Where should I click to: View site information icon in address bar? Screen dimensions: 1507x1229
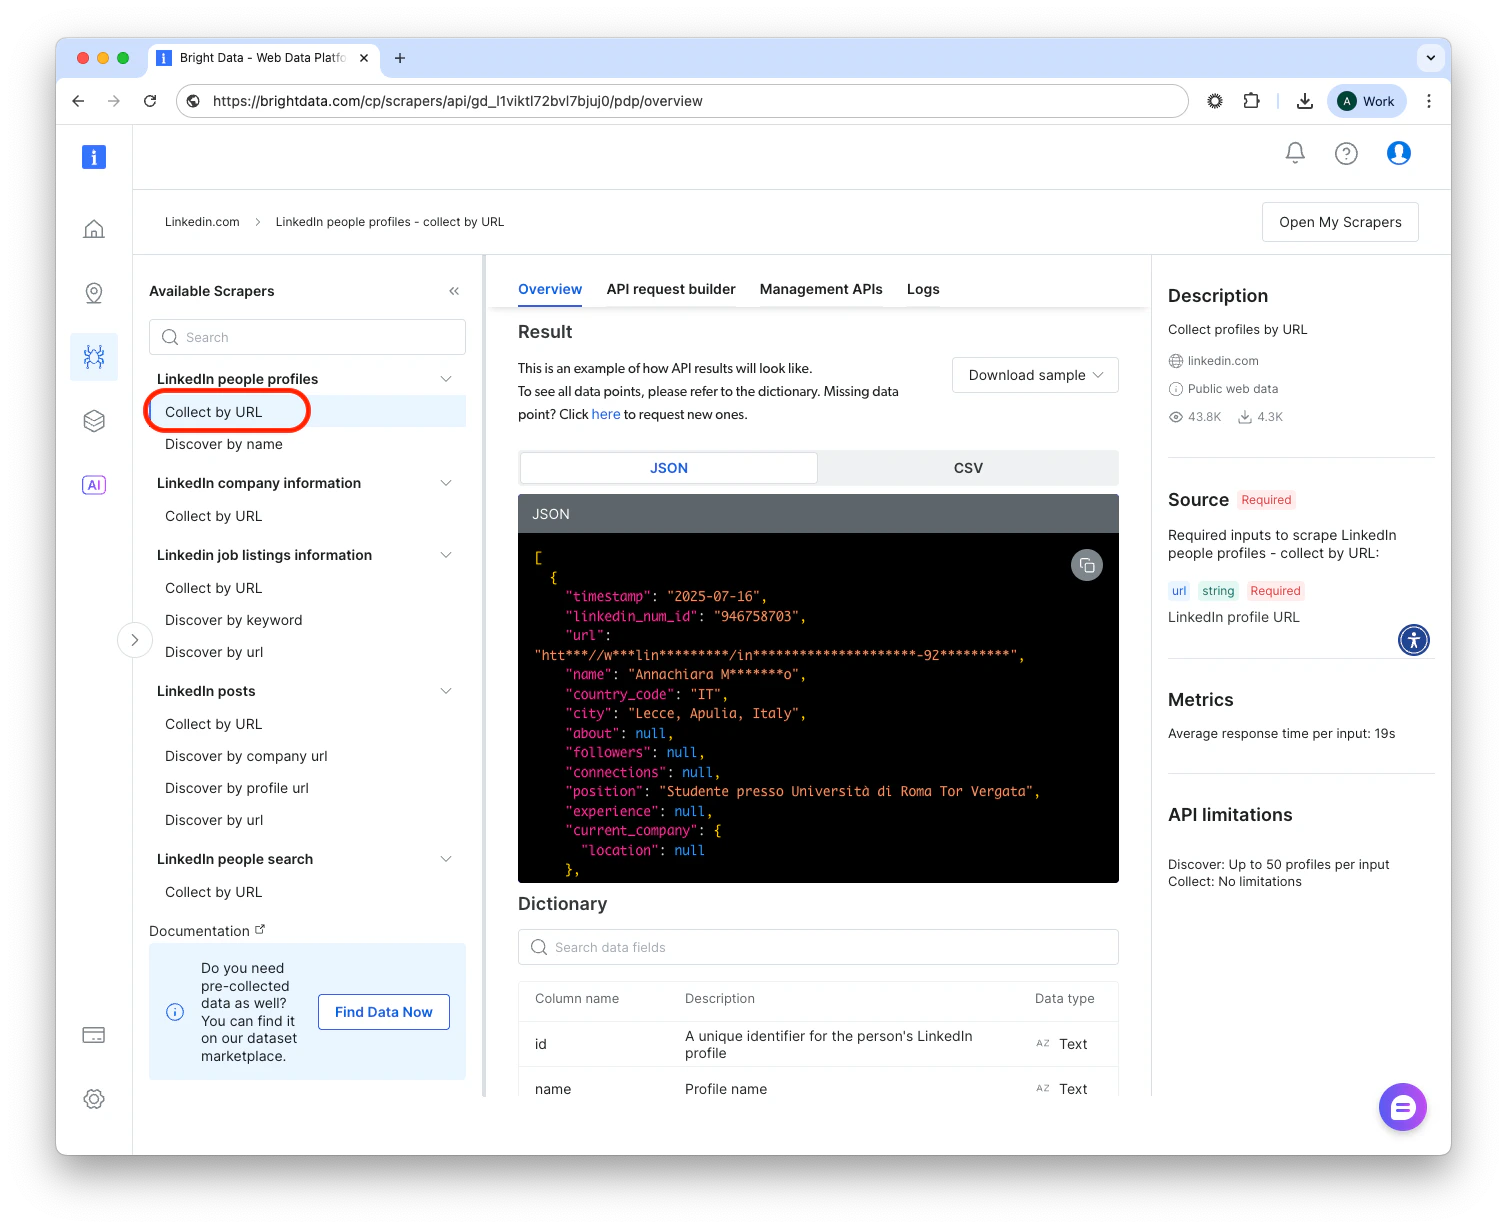pos(194,101)
